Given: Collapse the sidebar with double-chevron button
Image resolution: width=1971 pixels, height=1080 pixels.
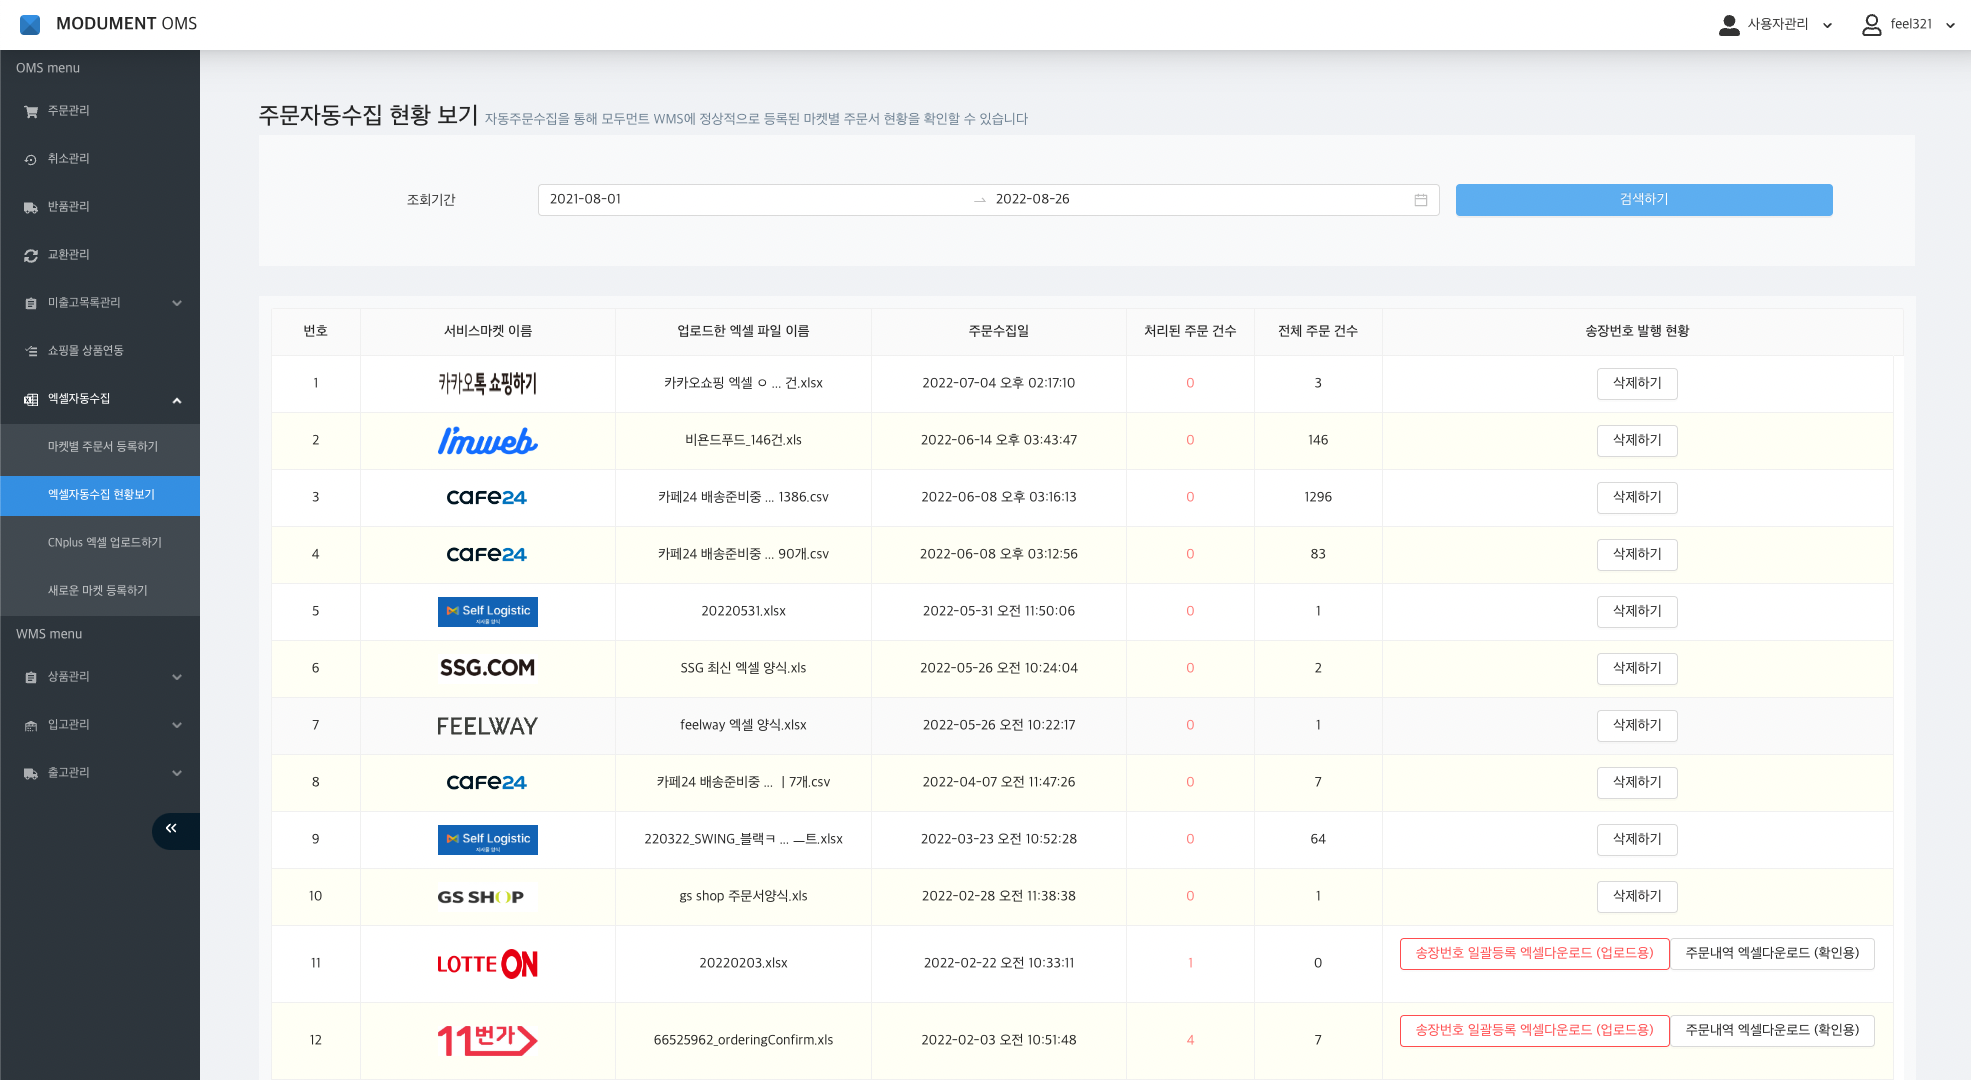Looking at the screenshot, I should [x=172, y=829].
